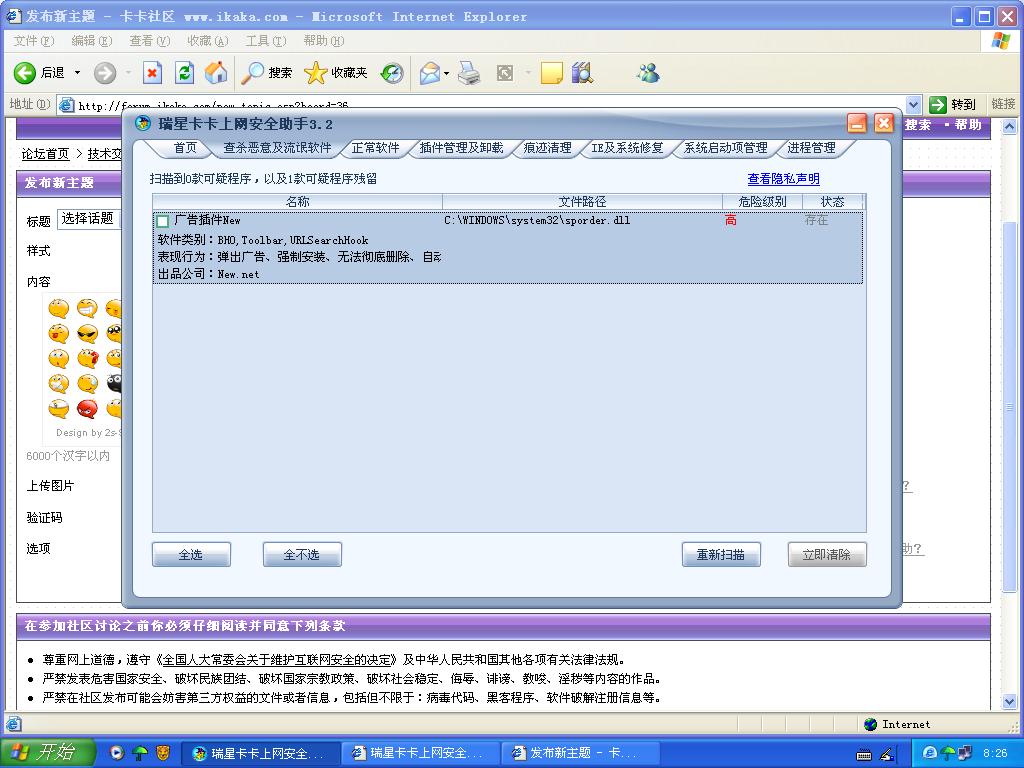Screen dimensions: 1024x768
Task: Open the 查看 menu
Action: 150,40
